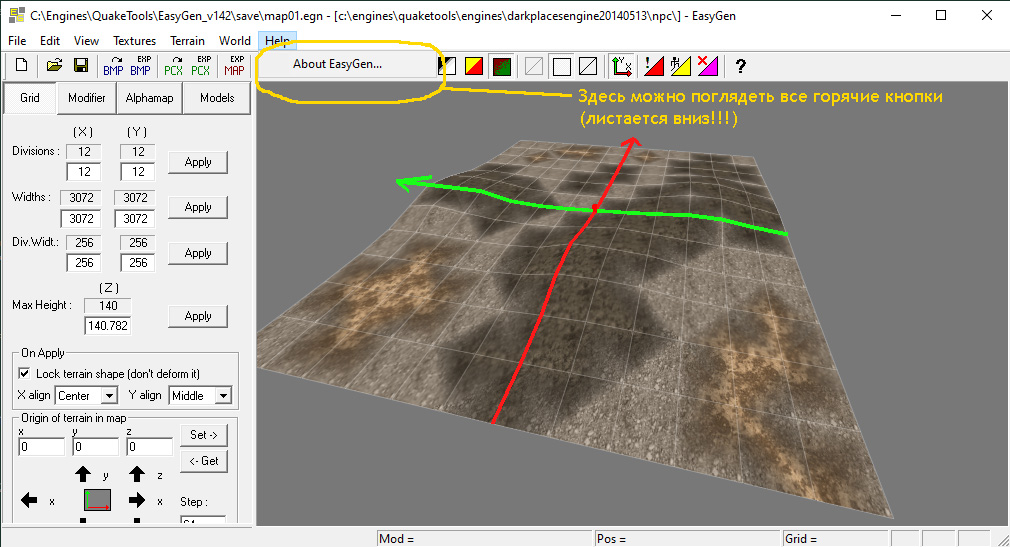Click the question mark help icon in the toolbar
The image size is (1010, 547).
pyautogui.click(x=741, y=66)
